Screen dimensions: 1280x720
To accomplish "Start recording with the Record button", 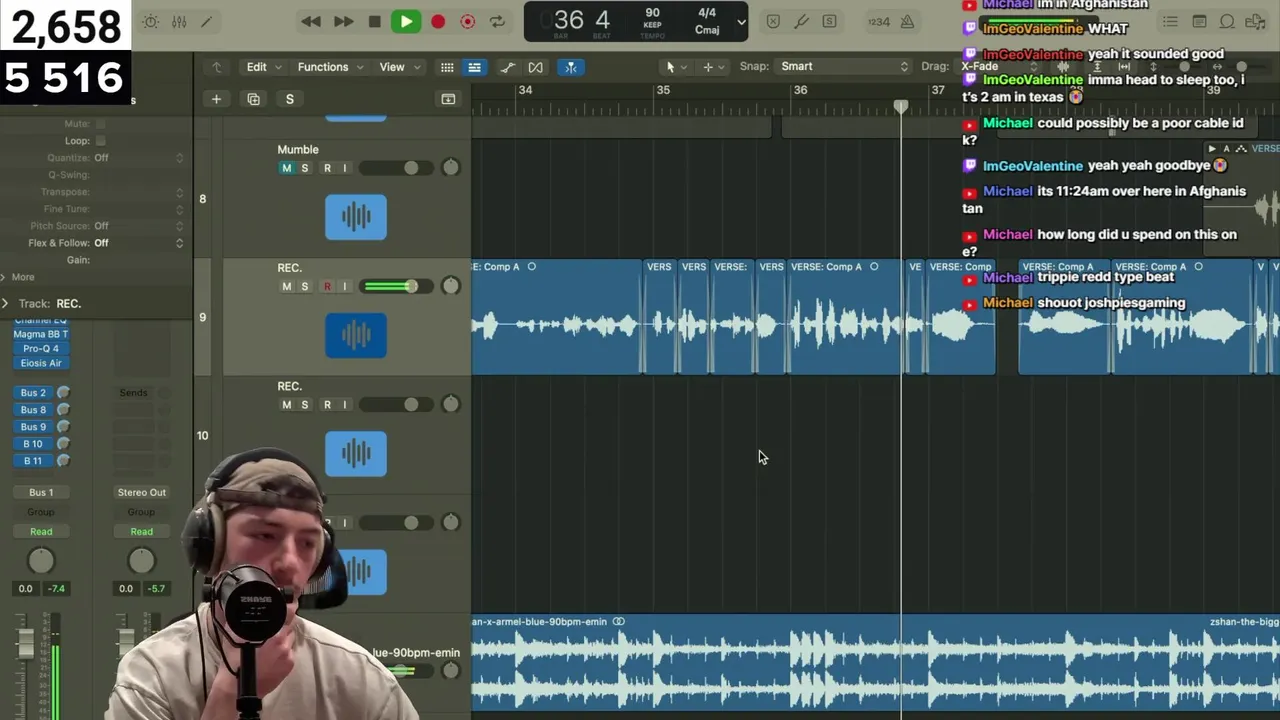I will point(438,22).
